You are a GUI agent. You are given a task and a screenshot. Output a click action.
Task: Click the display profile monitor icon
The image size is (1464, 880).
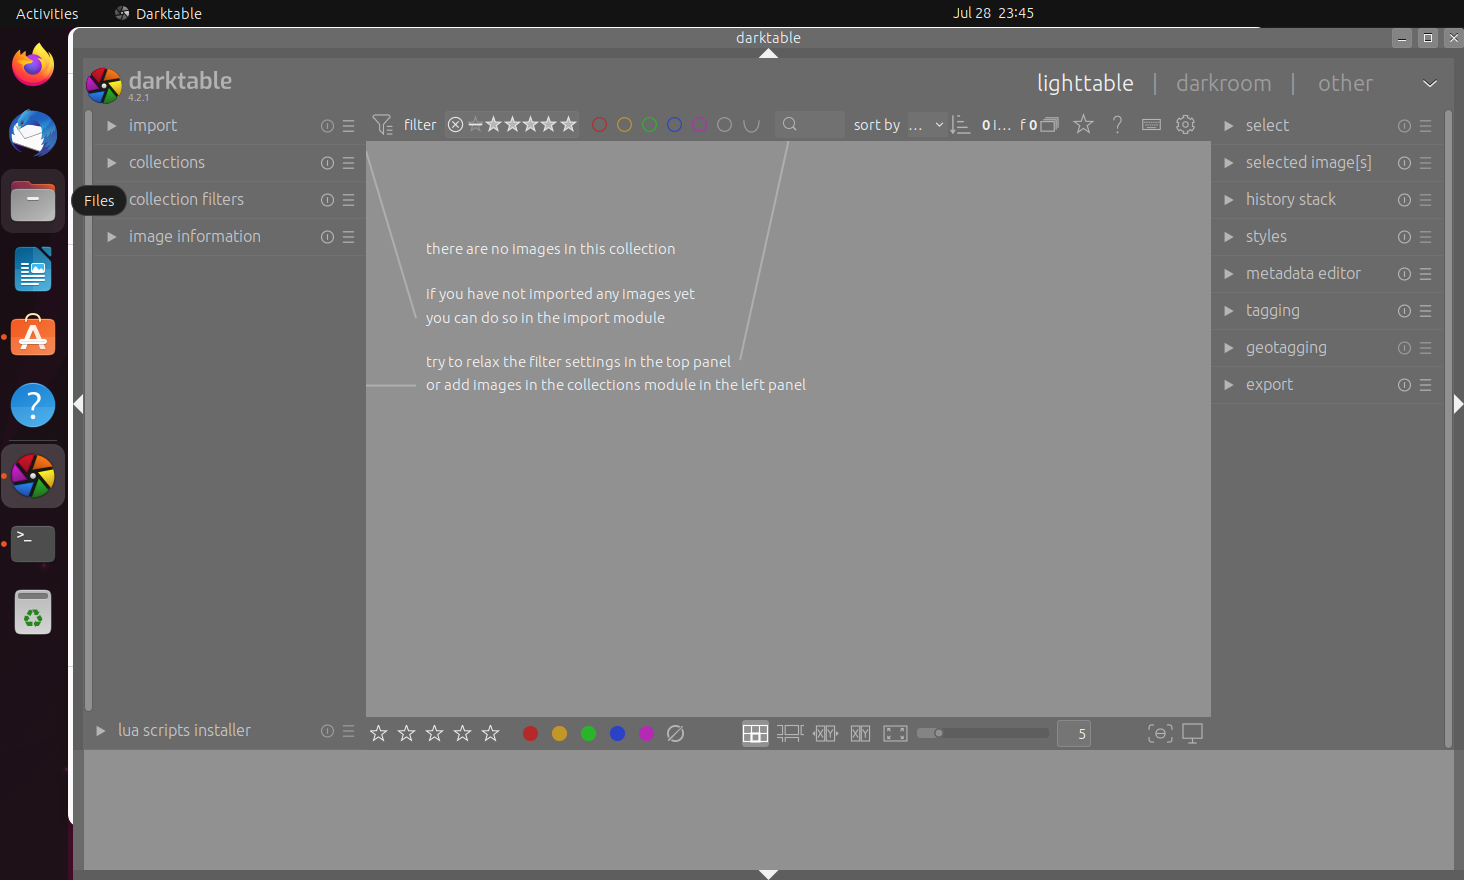tap(1192, 733)
